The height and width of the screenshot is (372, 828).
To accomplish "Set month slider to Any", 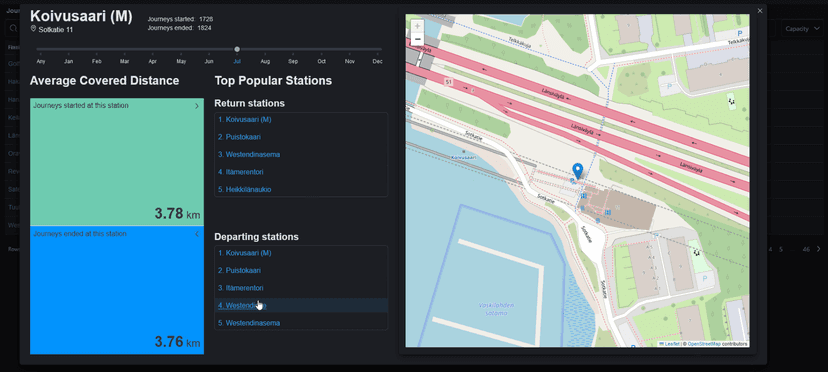I will [40, 61].
